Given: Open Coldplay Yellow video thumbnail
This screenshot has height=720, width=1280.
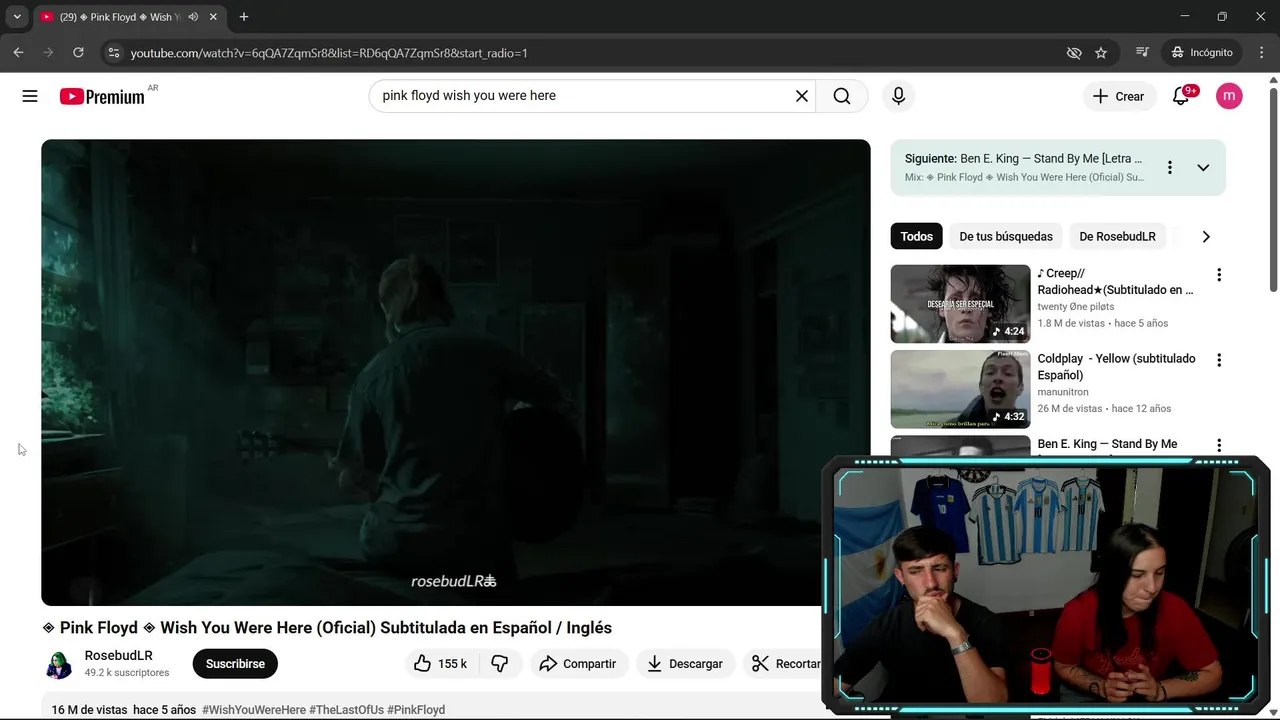Looking at the screenshot, I should 960,389.
